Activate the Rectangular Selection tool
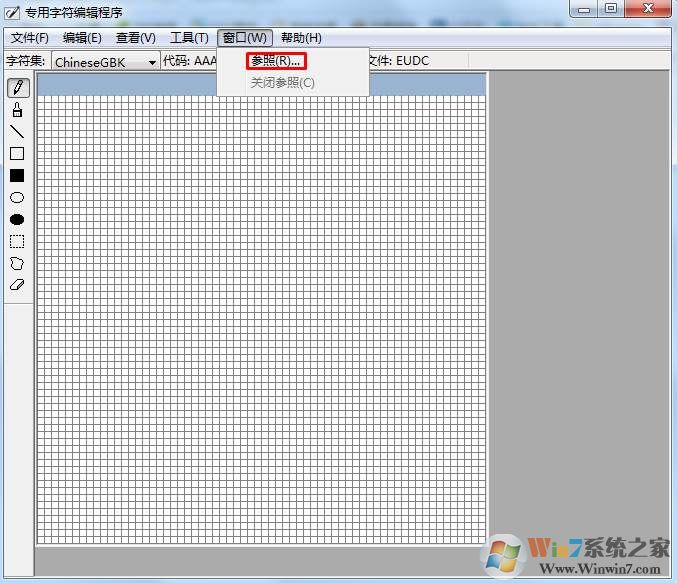 tap(17, 242)
